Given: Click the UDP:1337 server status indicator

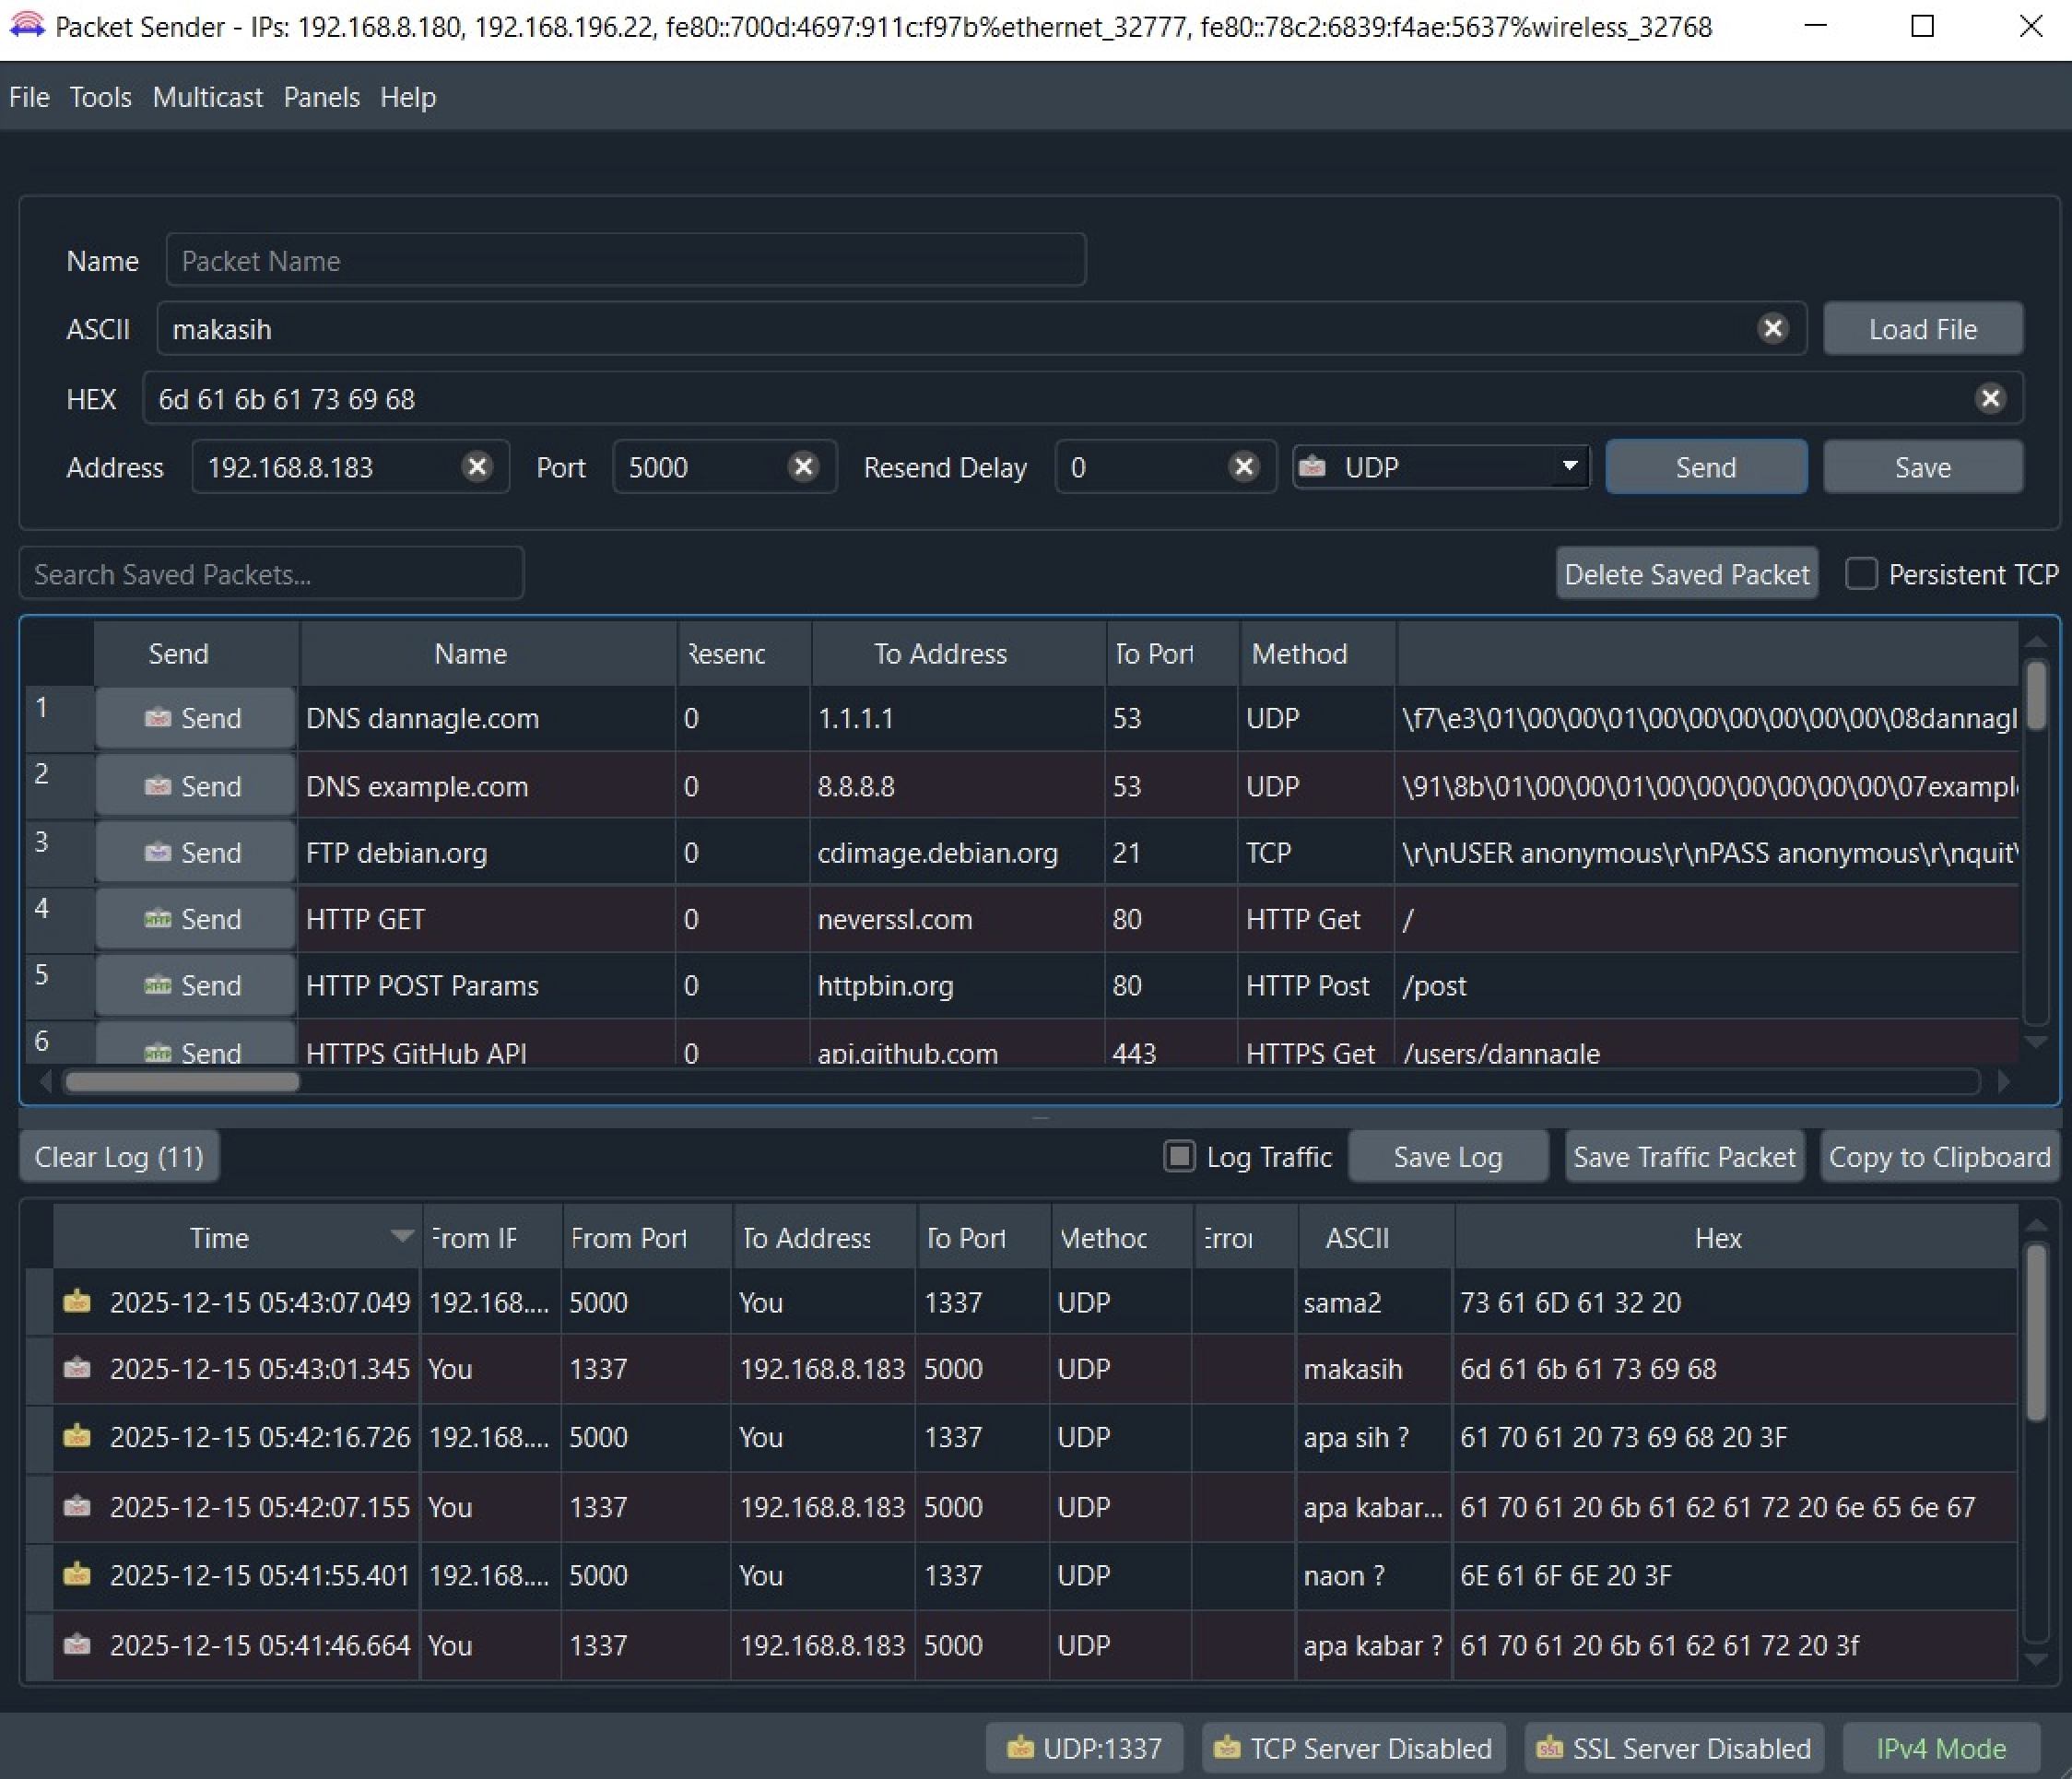Looking at the screenshot, I should (x=1084, y=1748).
